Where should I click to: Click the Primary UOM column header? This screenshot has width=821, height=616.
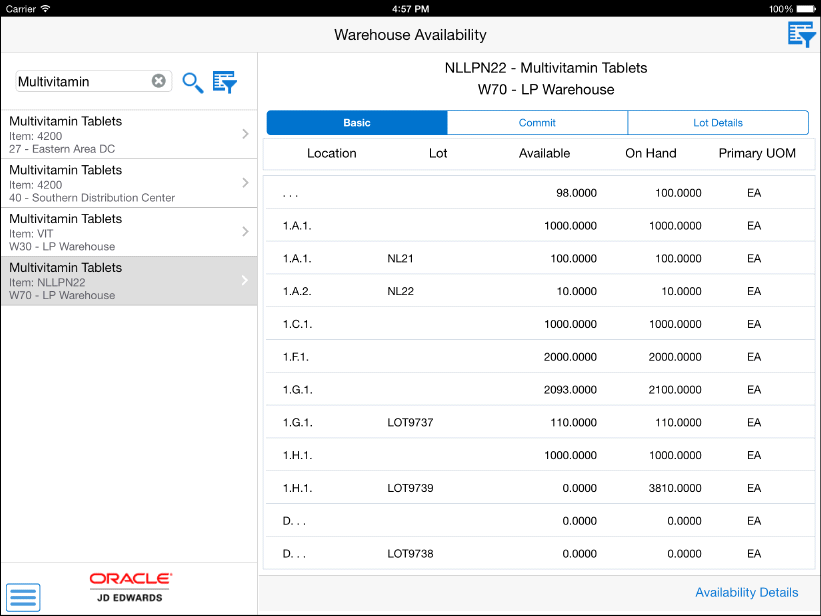tap(757, 153)
